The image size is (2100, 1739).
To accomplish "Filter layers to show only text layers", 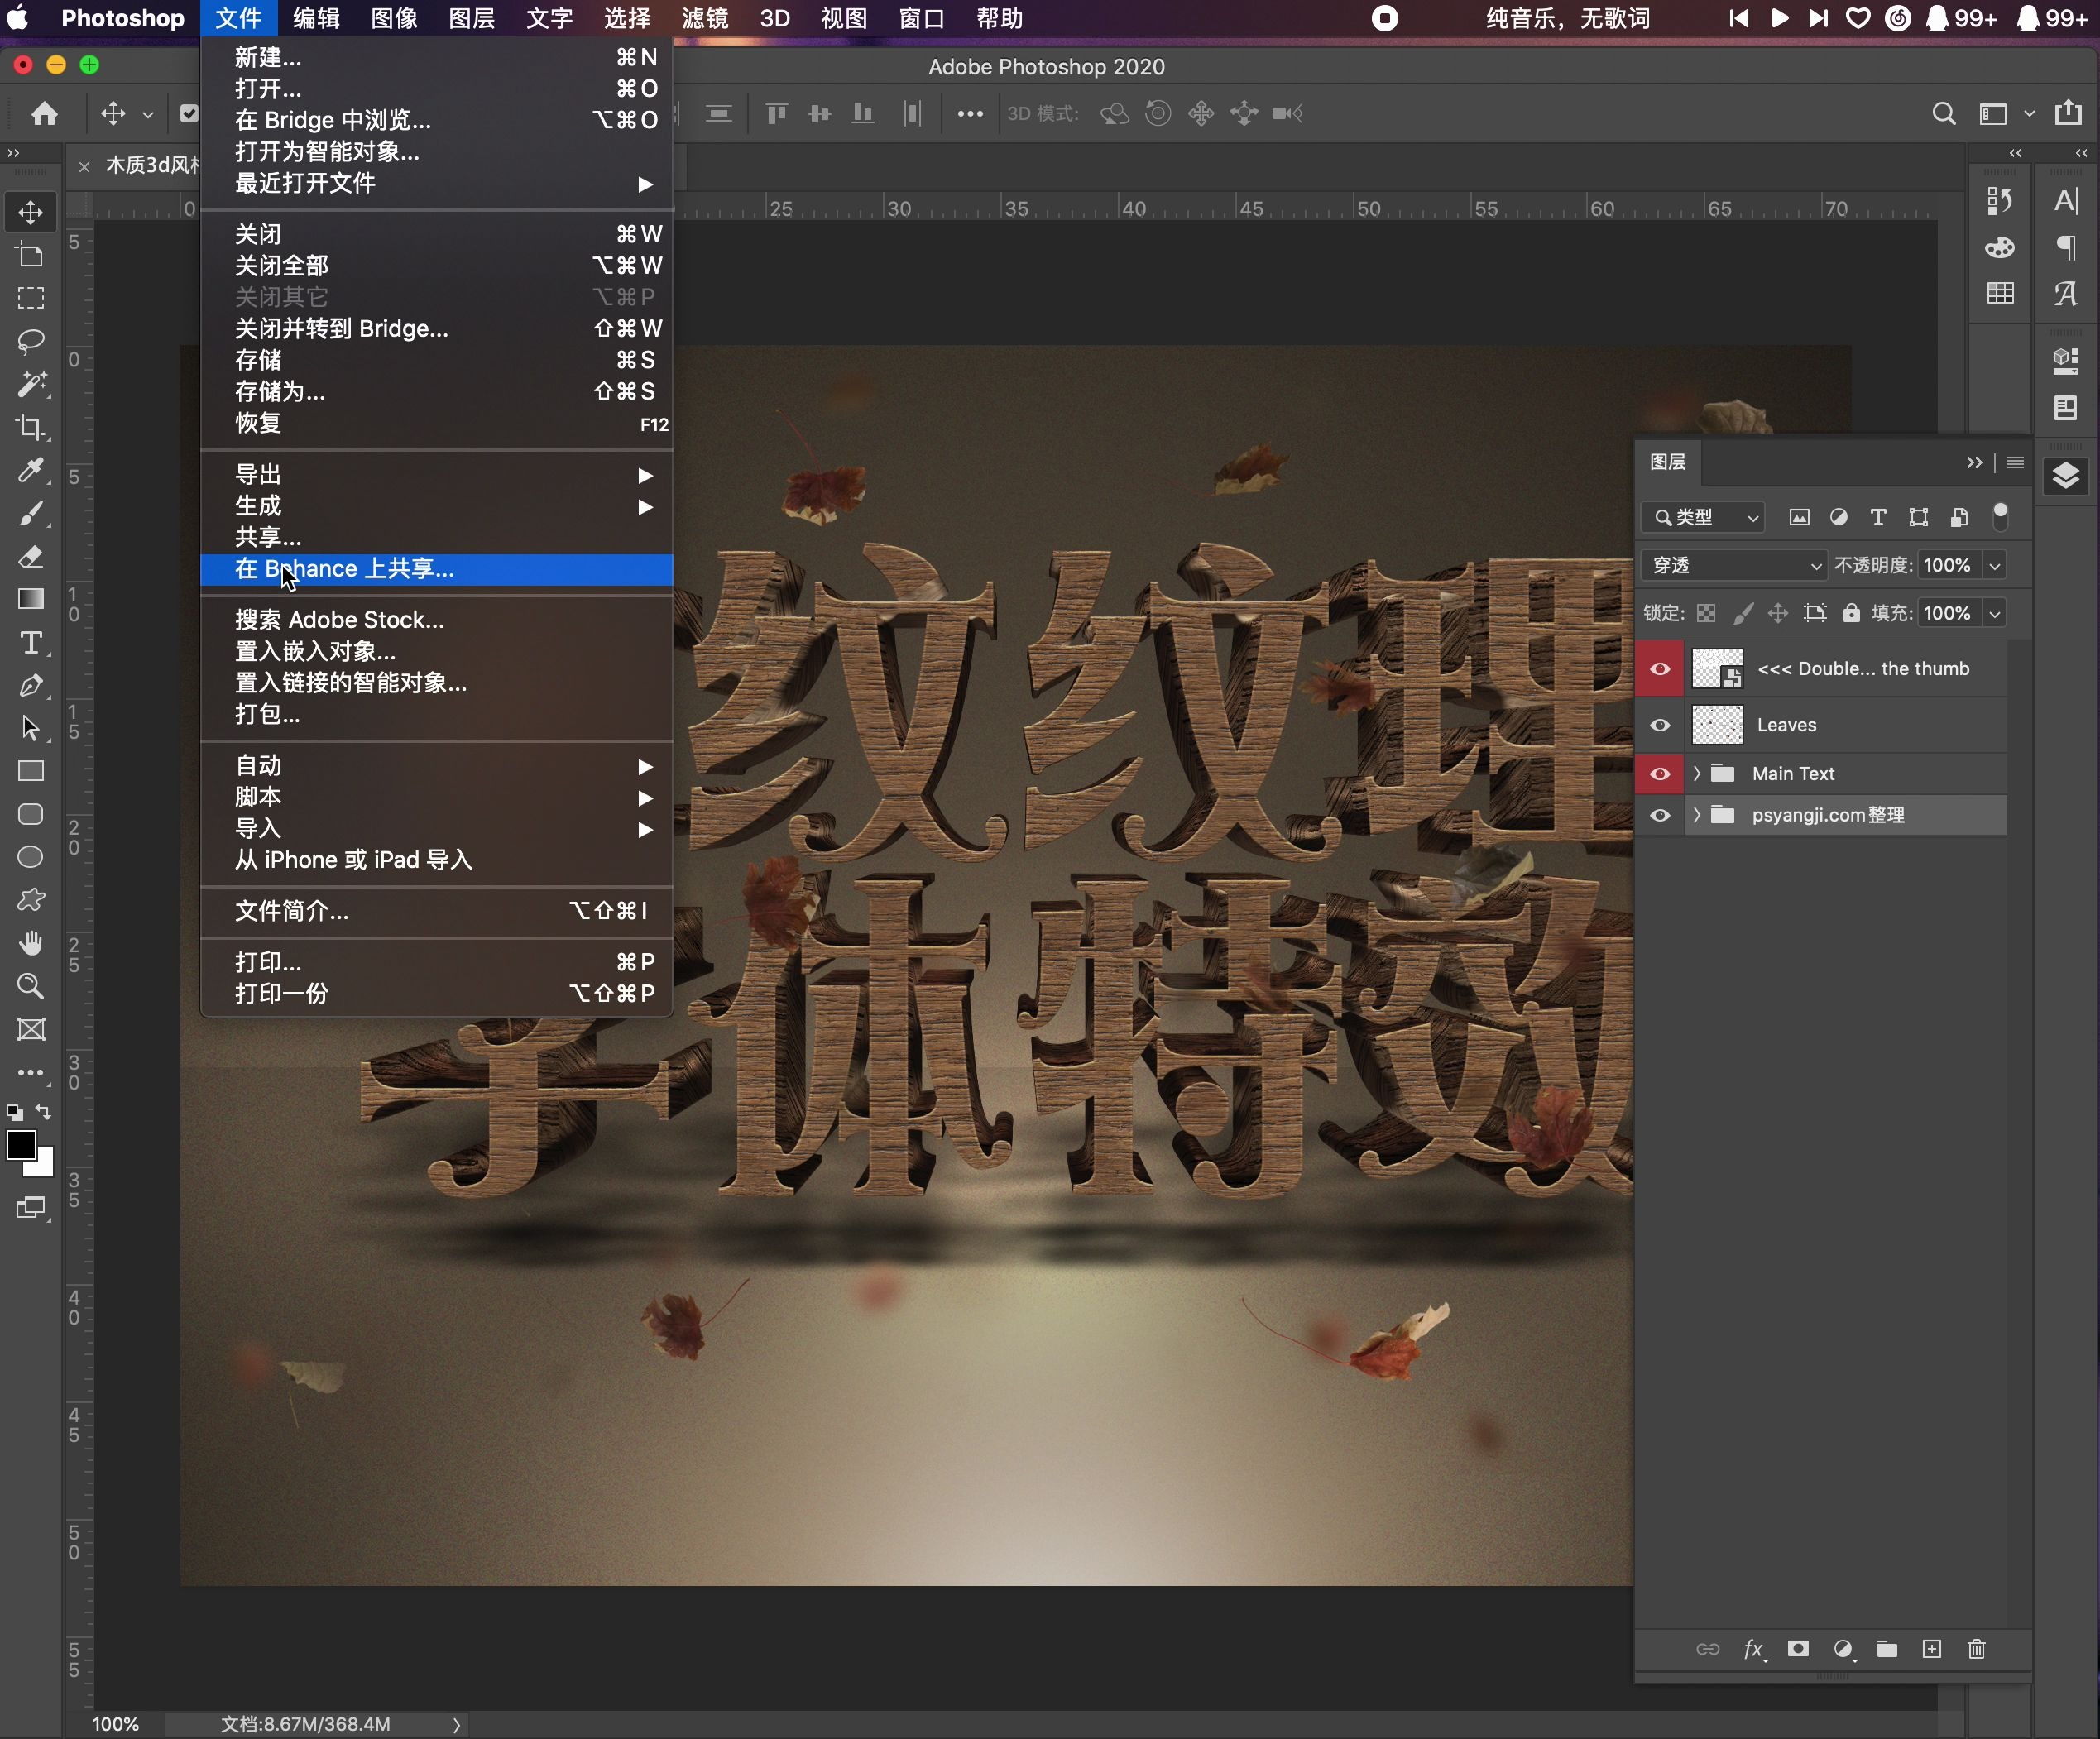I will [x=1878, y=517].
